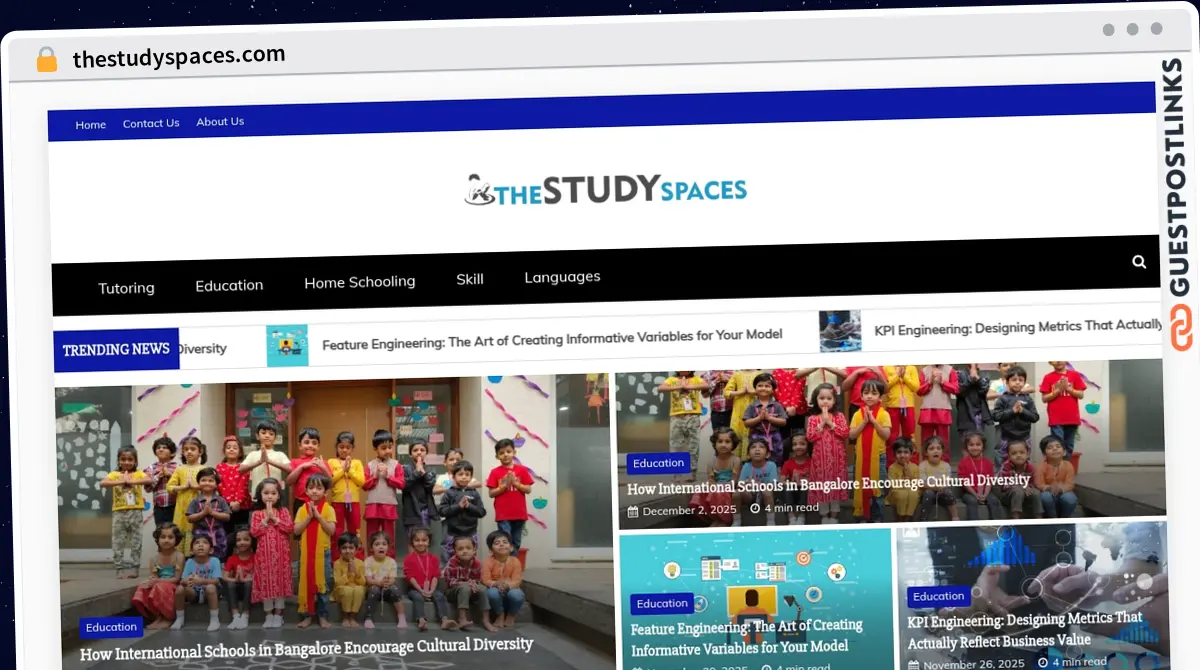
Task: Open the Skill category
Action: coord(470,279)
